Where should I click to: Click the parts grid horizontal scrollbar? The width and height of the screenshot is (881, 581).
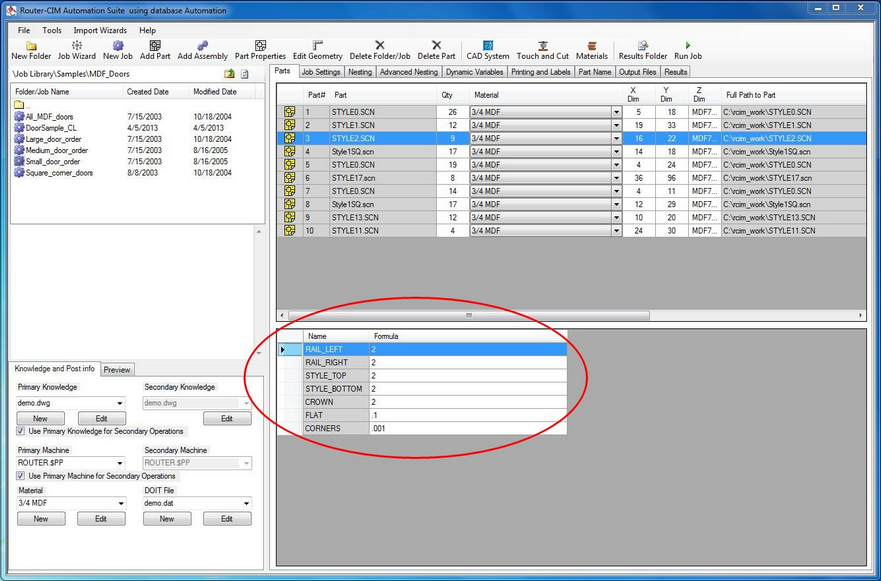[x=469, y=315]
